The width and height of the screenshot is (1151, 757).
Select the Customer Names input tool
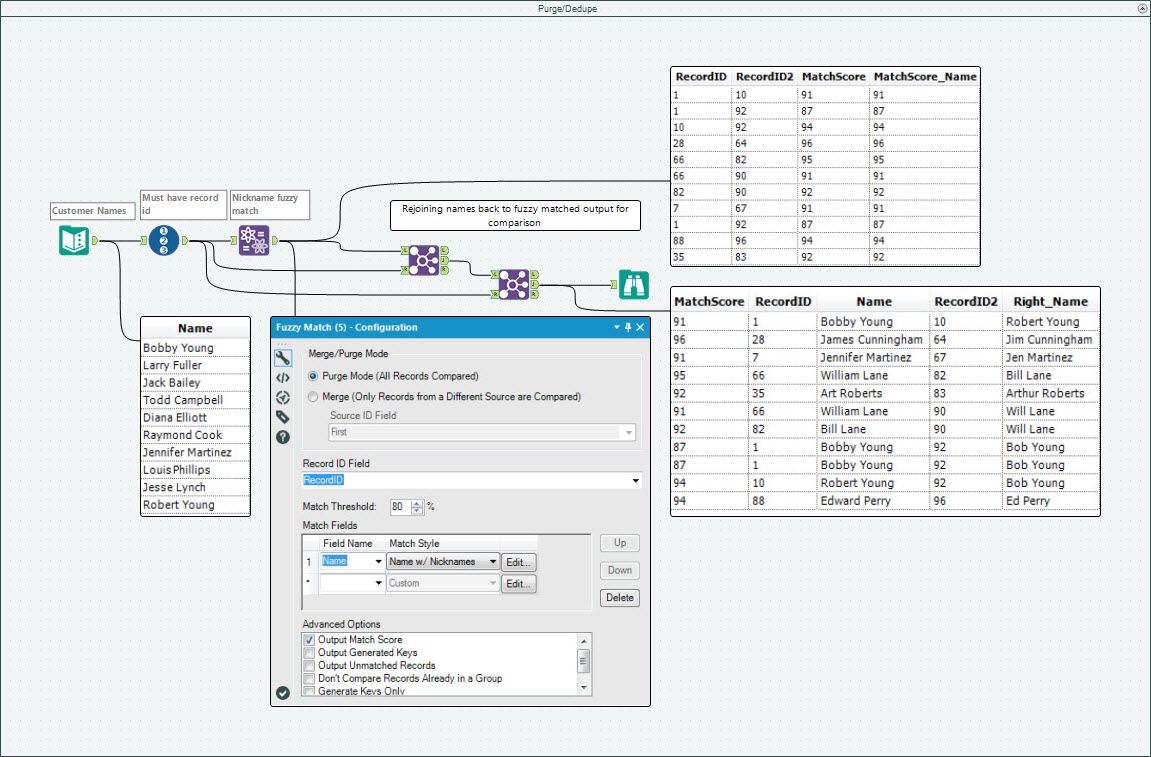(75, 241)
